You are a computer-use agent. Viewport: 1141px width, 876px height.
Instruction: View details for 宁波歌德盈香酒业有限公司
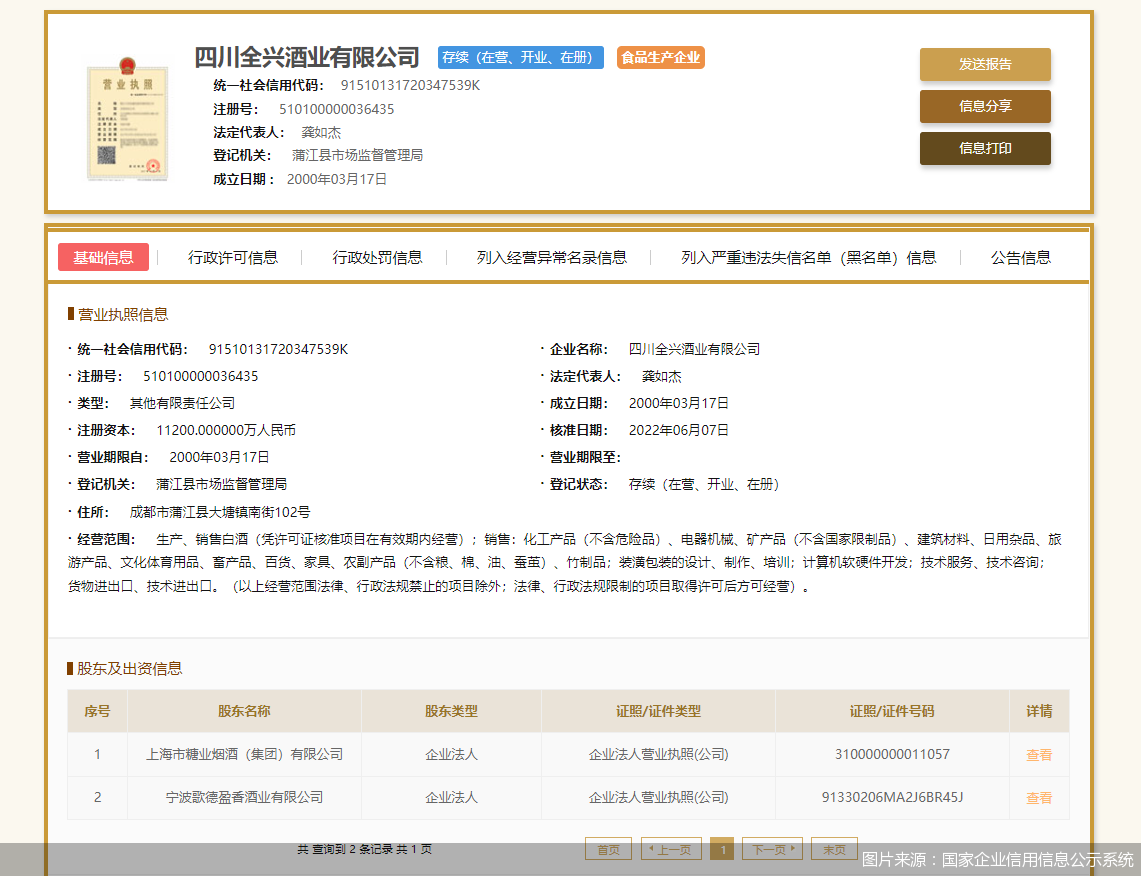click(x=1038, y=797)
